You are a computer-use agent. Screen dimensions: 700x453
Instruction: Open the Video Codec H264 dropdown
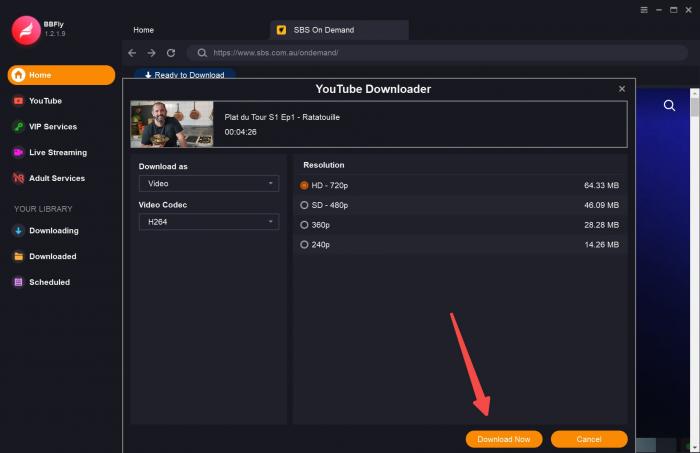[x=209, y=222]
